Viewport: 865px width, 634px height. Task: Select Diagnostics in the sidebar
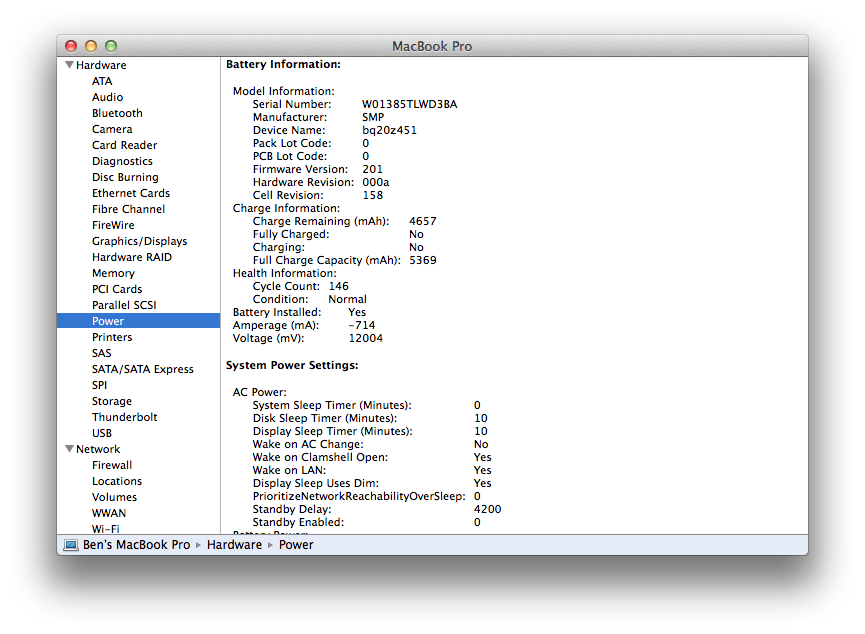coord(122,161)
